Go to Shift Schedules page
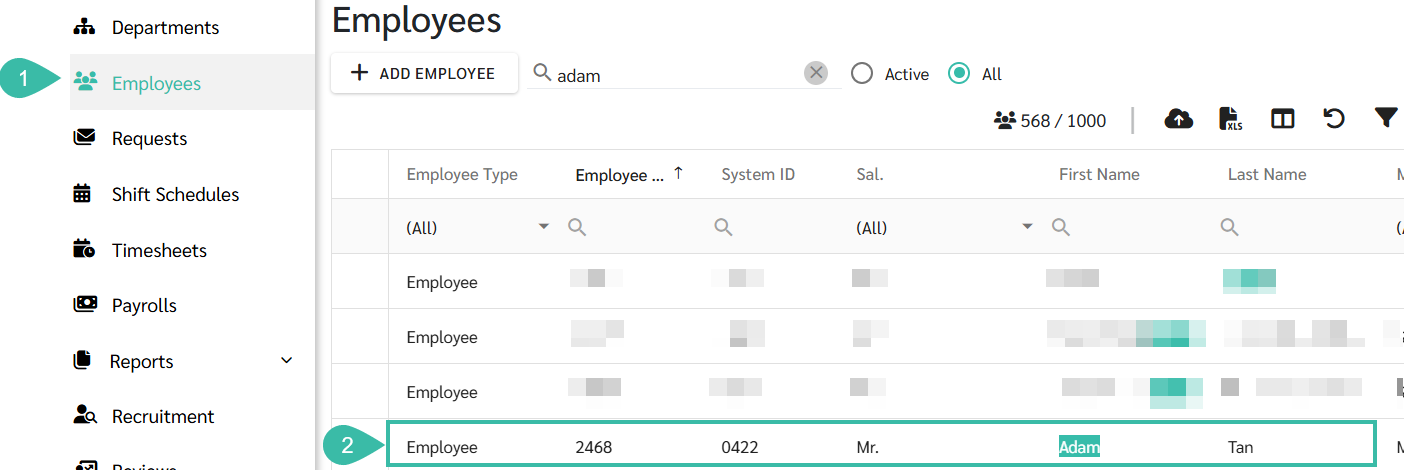This screenshot has width=1404, height=470. 175,194
